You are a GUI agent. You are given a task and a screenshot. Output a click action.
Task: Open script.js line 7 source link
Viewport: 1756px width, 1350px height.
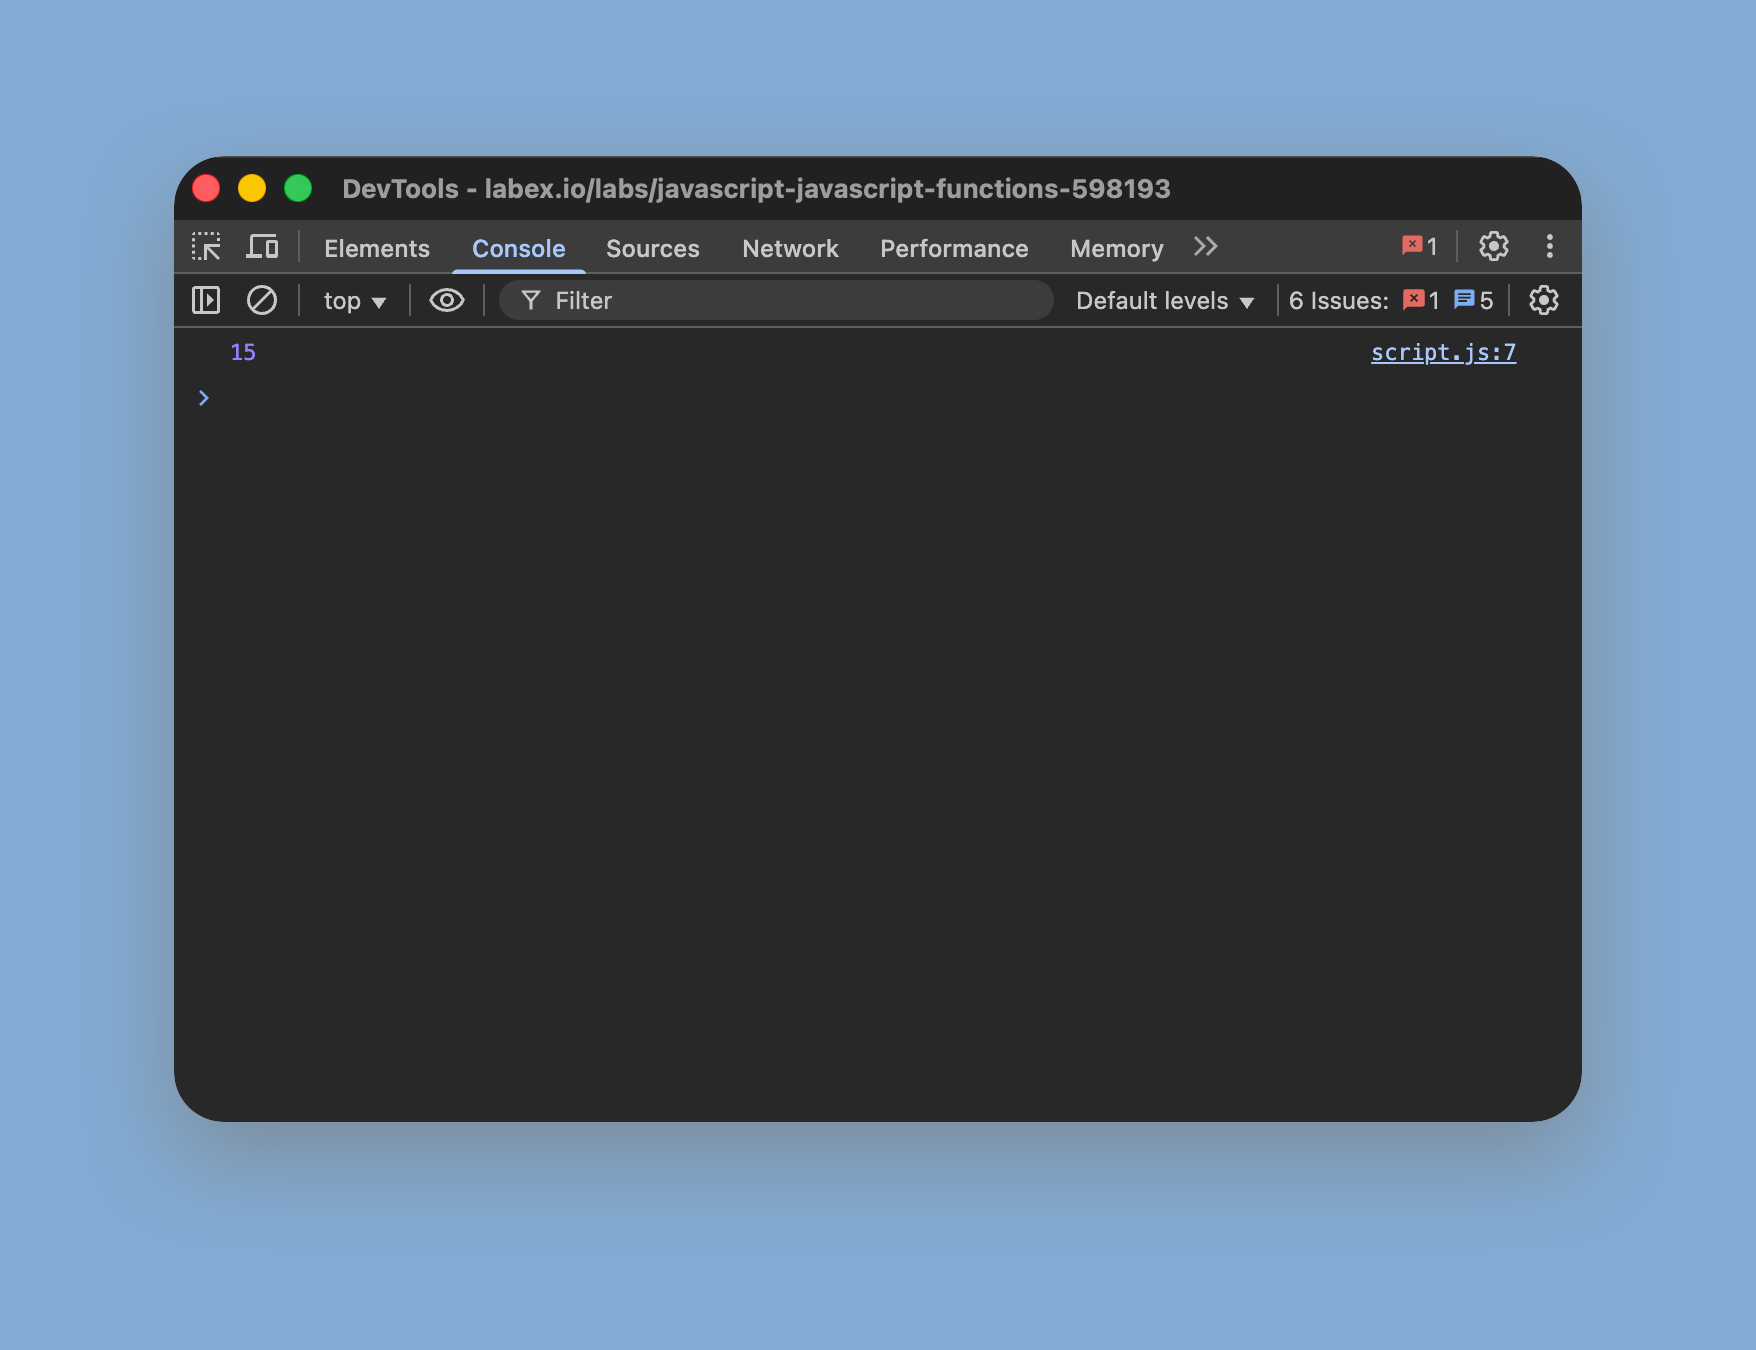(1443, 352)
